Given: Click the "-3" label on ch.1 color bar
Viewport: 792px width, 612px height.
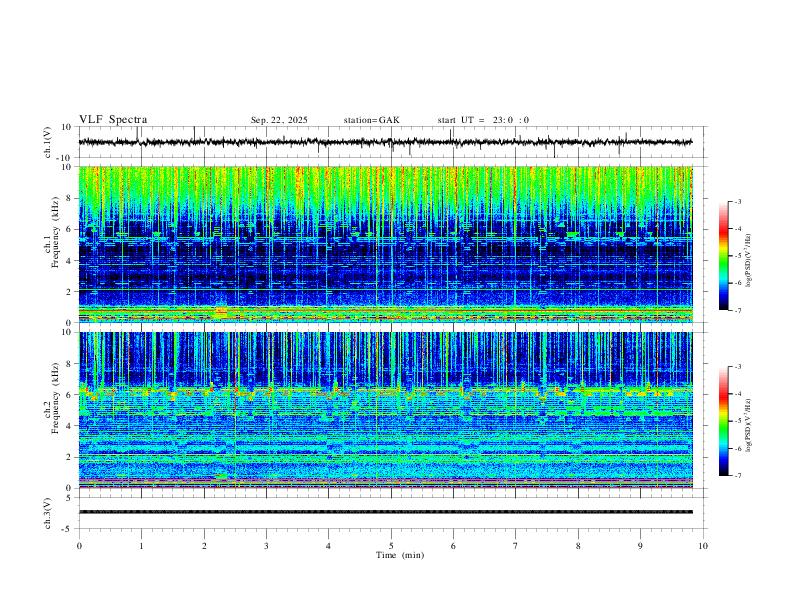Looking at the screenshot, I should (738, 201).
